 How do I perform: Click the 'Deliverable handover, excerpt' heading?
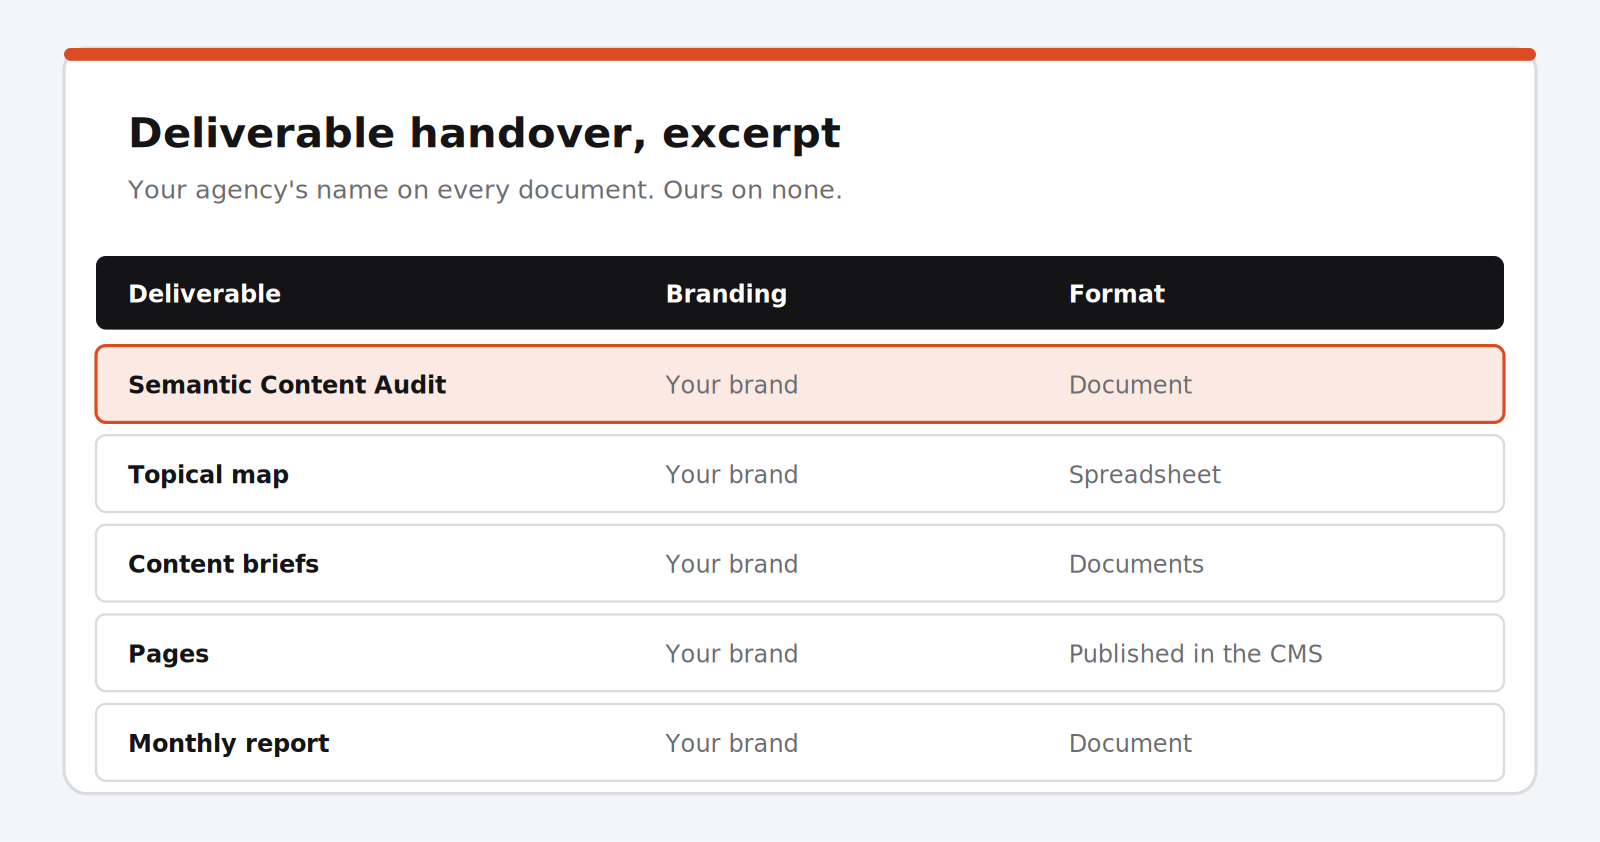484,133
